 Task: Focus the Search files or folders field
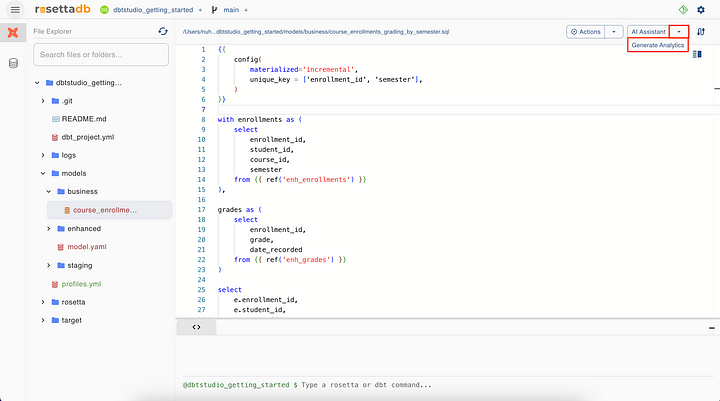pos(101,55)
